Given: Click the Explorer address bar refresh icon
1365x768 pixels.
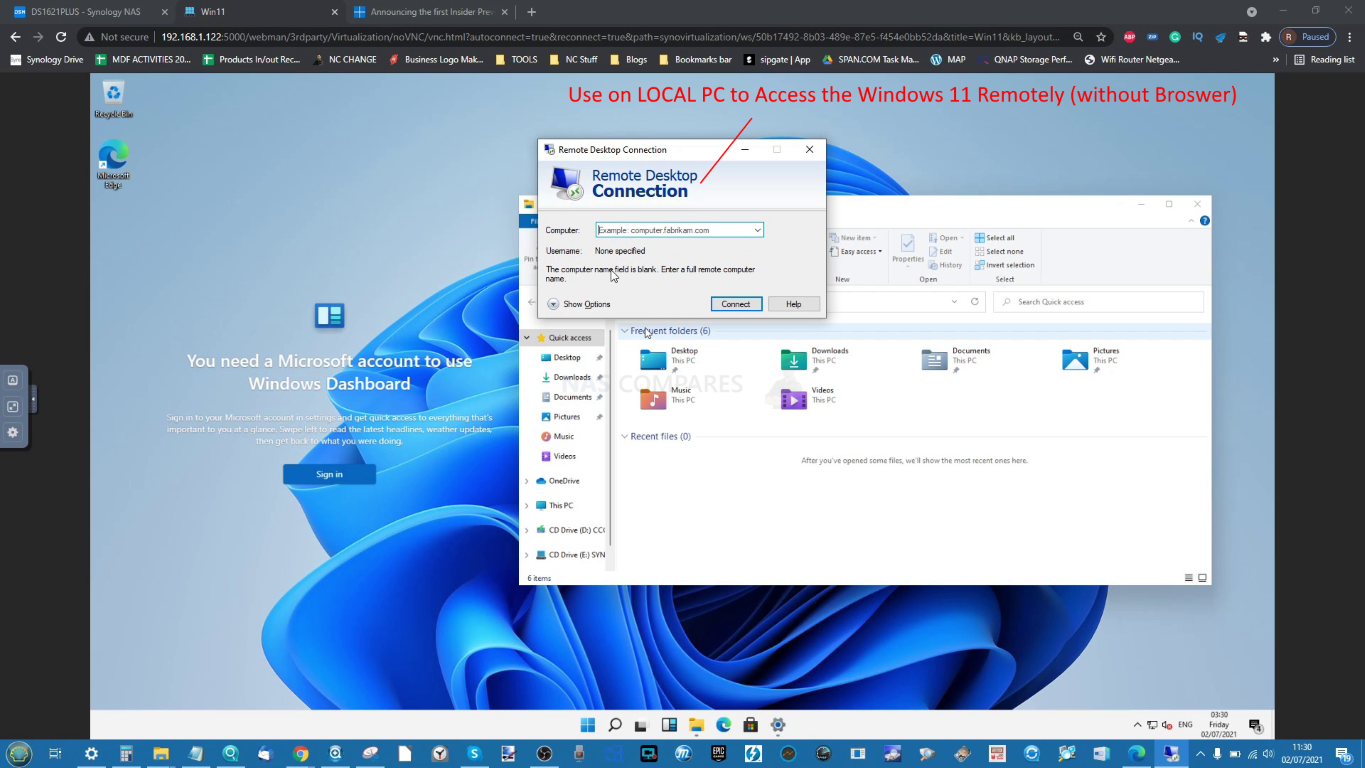Looking at the screenshot, I should (975, 301).
